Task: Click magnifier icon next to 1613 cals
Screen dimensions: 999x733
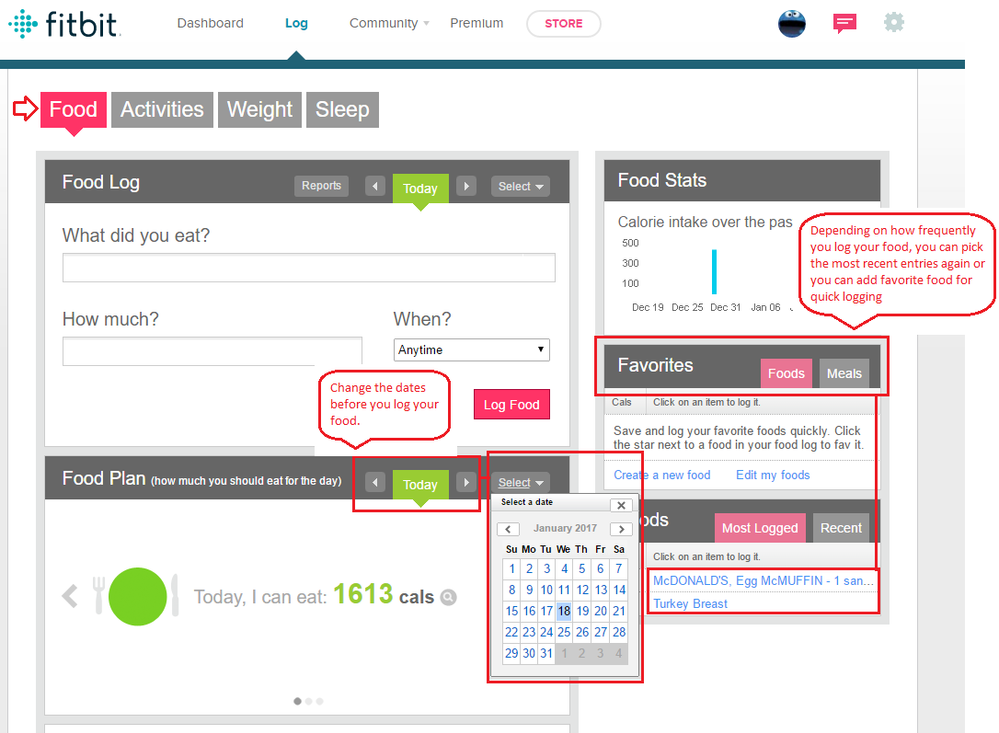Action: coord(449,598)
